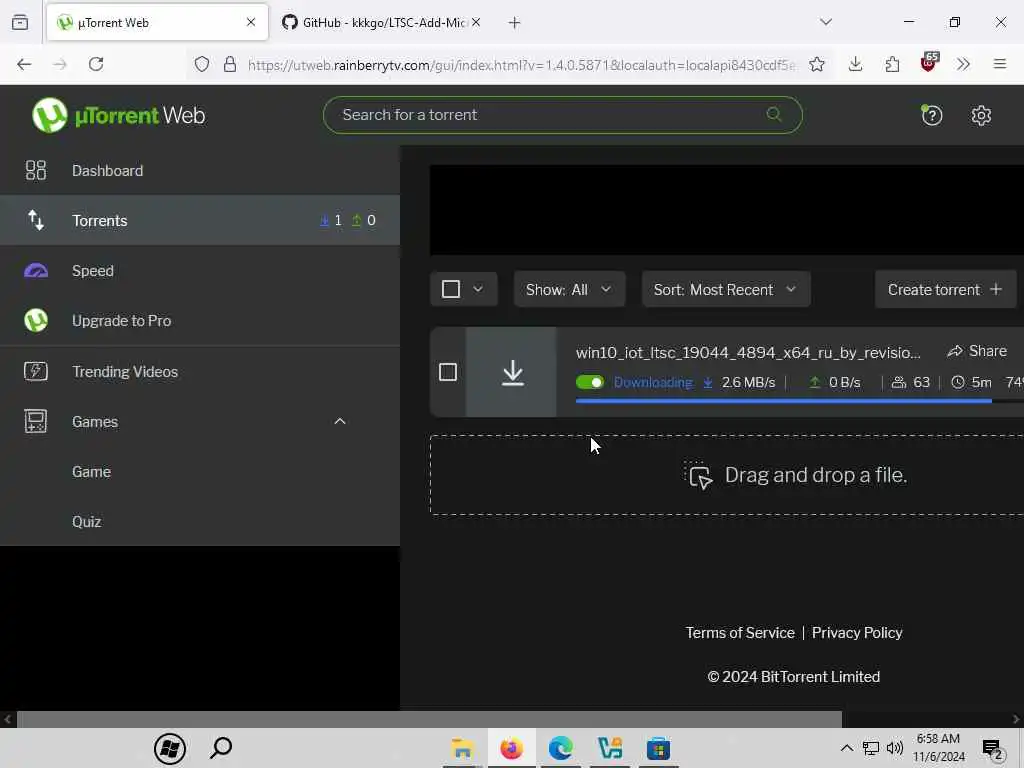Click the network tray icon
Screen dimensions: 1024x768
[x=871, y=748]
